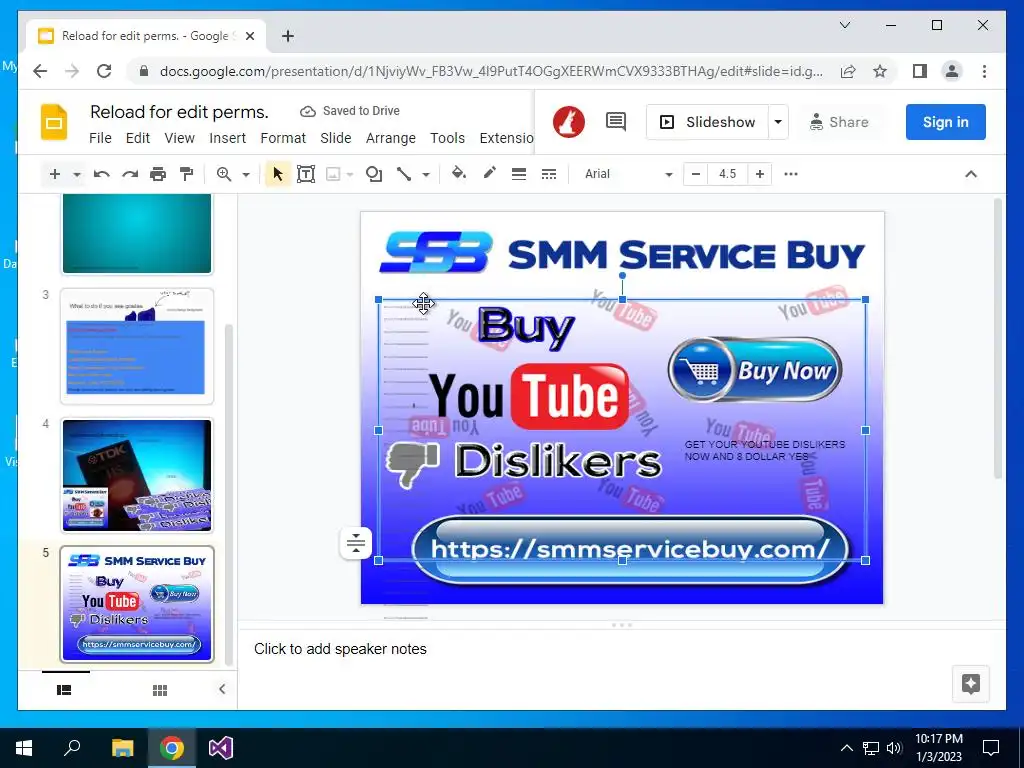Redo the last action
The height and width of the screenshot is (768, 1024).
pos(130,174)
